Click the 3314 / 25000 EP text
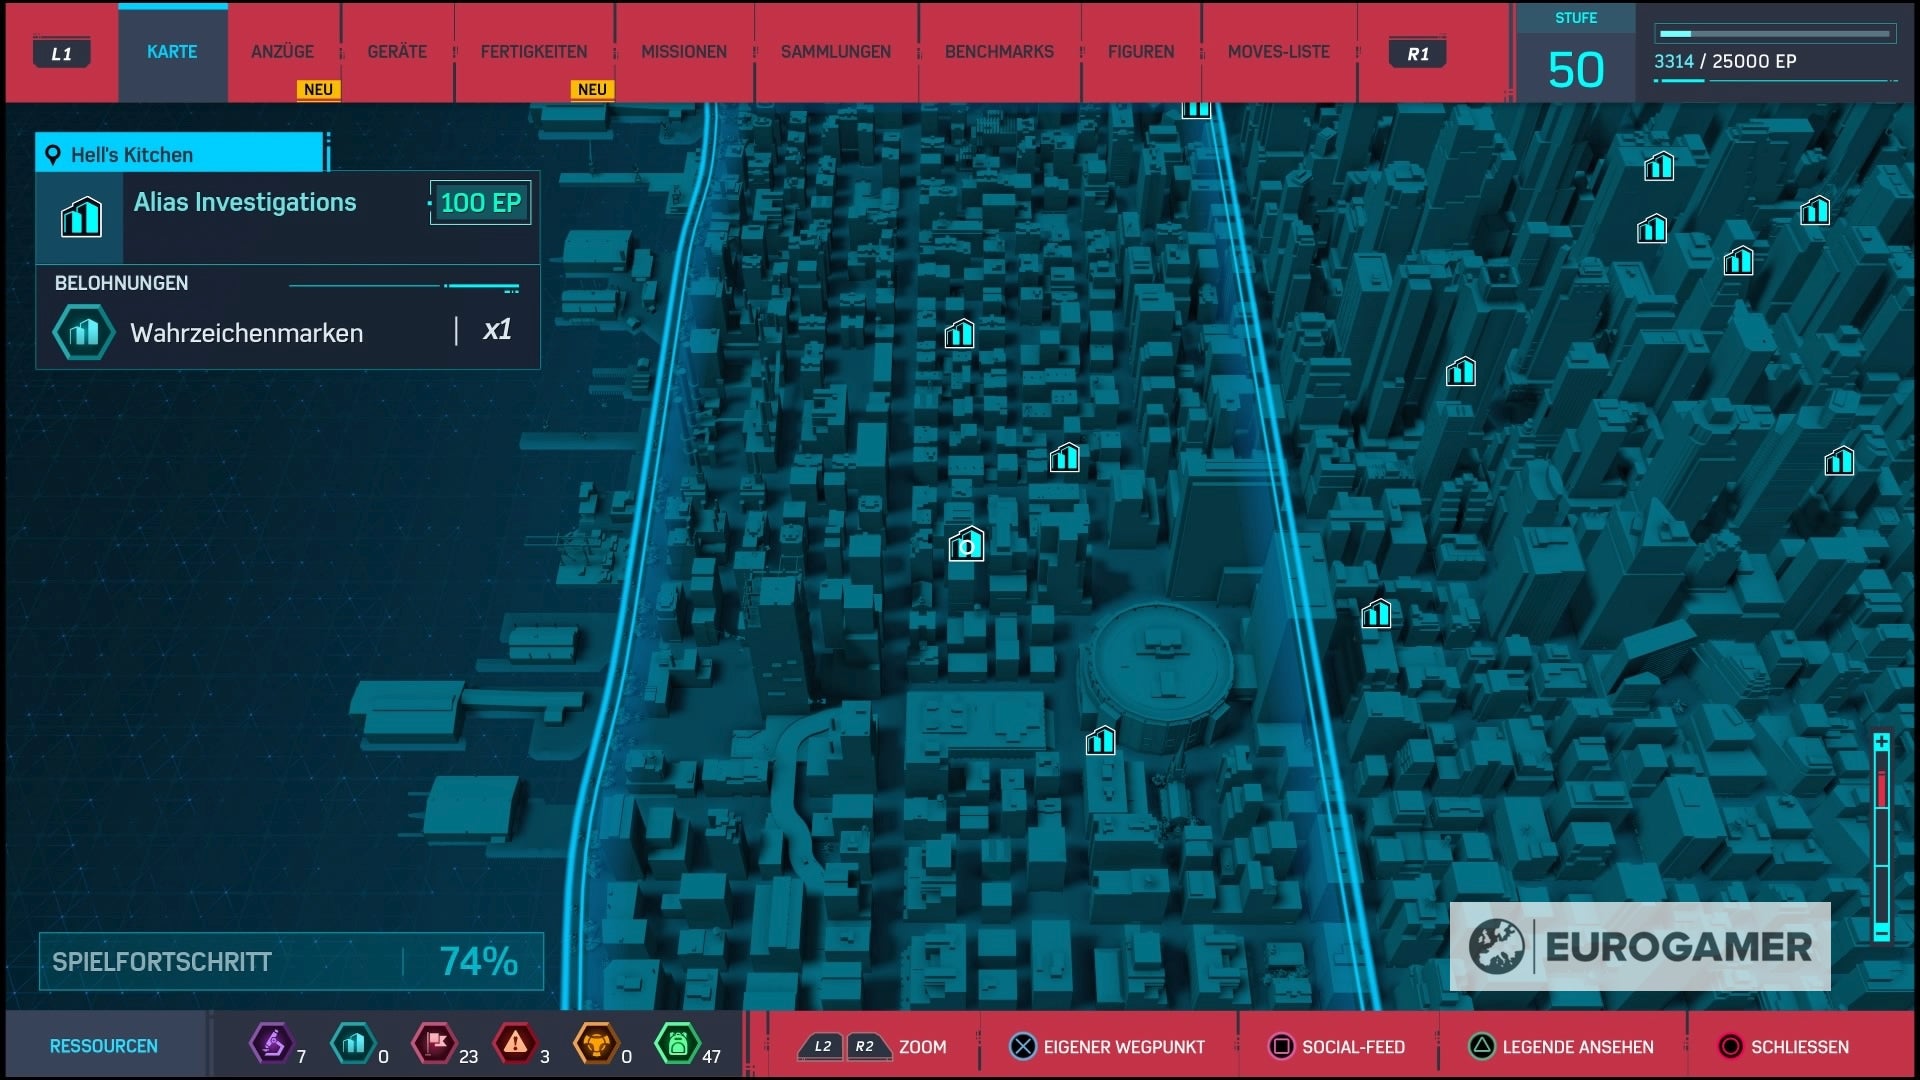 (1725, 61)
